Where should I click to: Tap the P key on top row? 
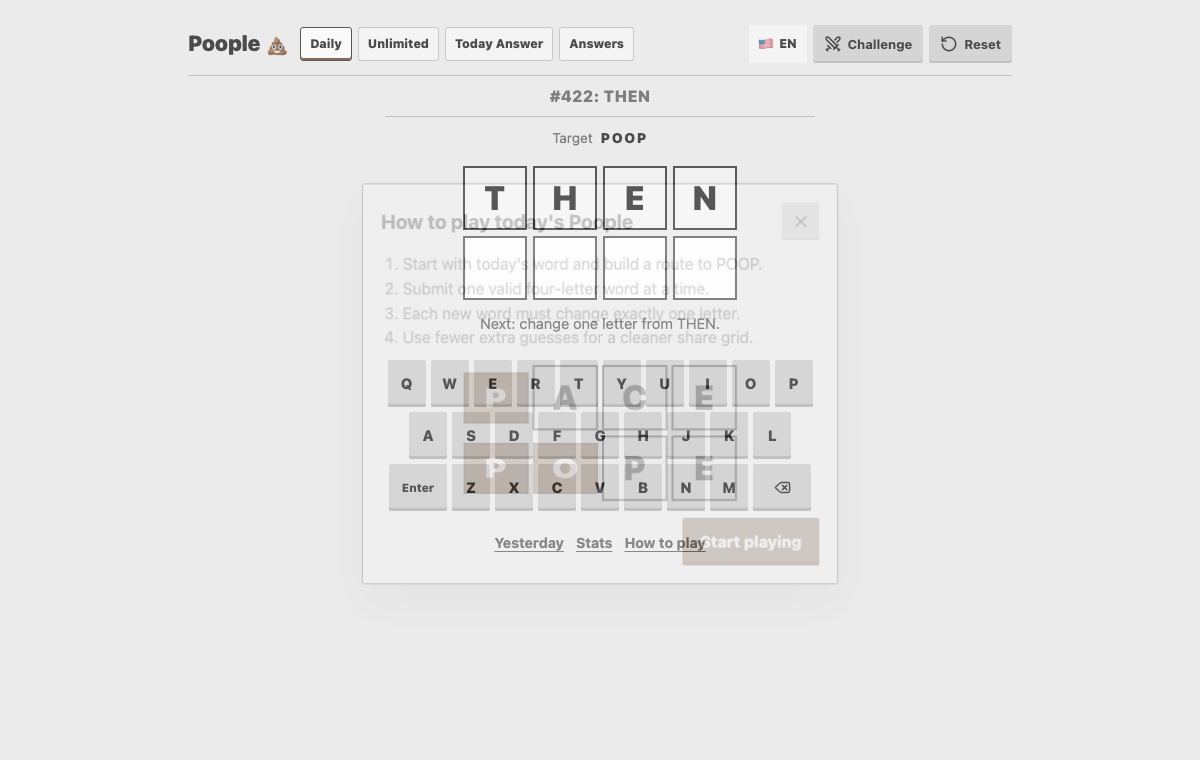click(794, 383)
